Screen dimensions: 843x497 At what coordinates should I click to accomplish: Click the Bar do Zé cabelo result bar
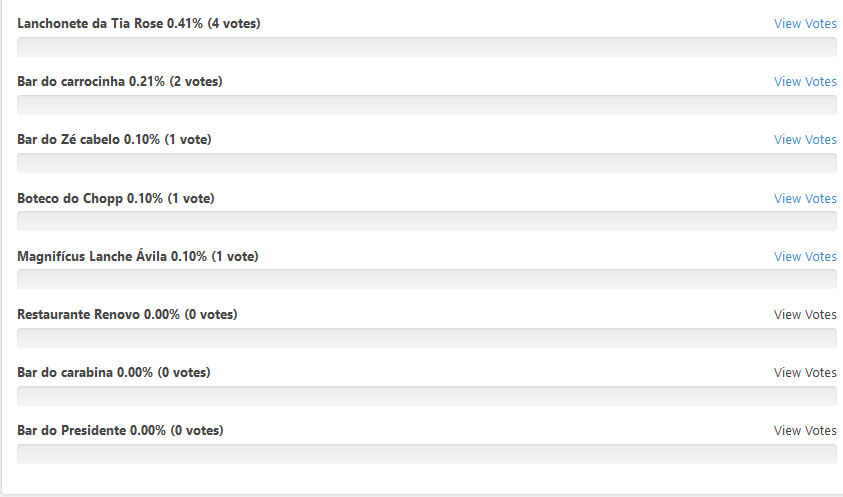[427, 164]
